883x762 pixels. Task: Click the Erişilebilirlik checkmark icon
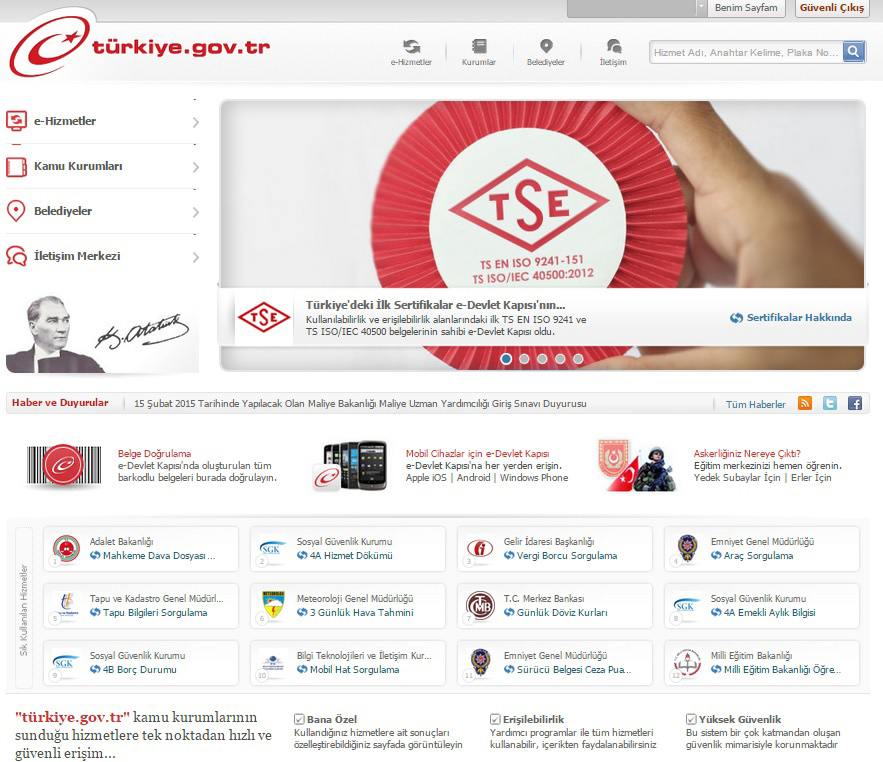495,719
